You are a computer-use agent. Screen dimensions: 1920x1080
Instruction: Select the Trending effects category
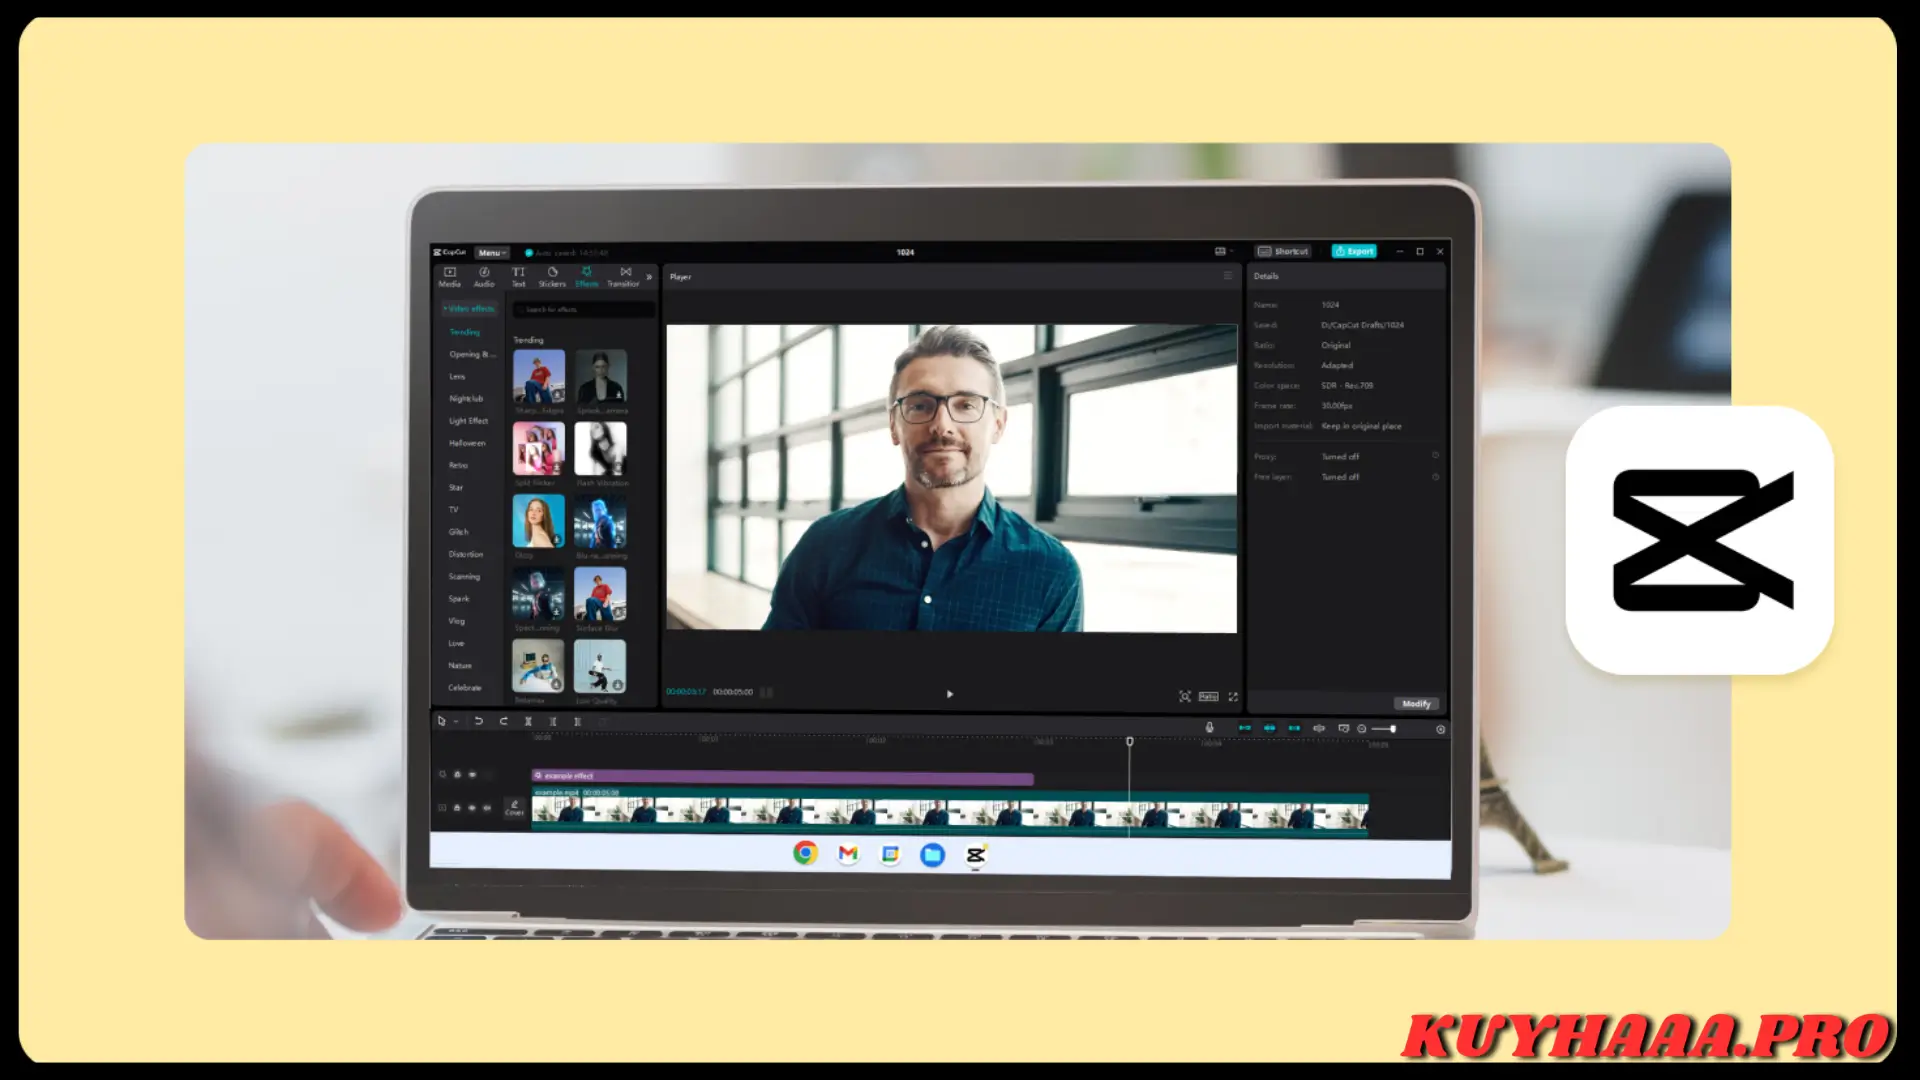[465, 332]
